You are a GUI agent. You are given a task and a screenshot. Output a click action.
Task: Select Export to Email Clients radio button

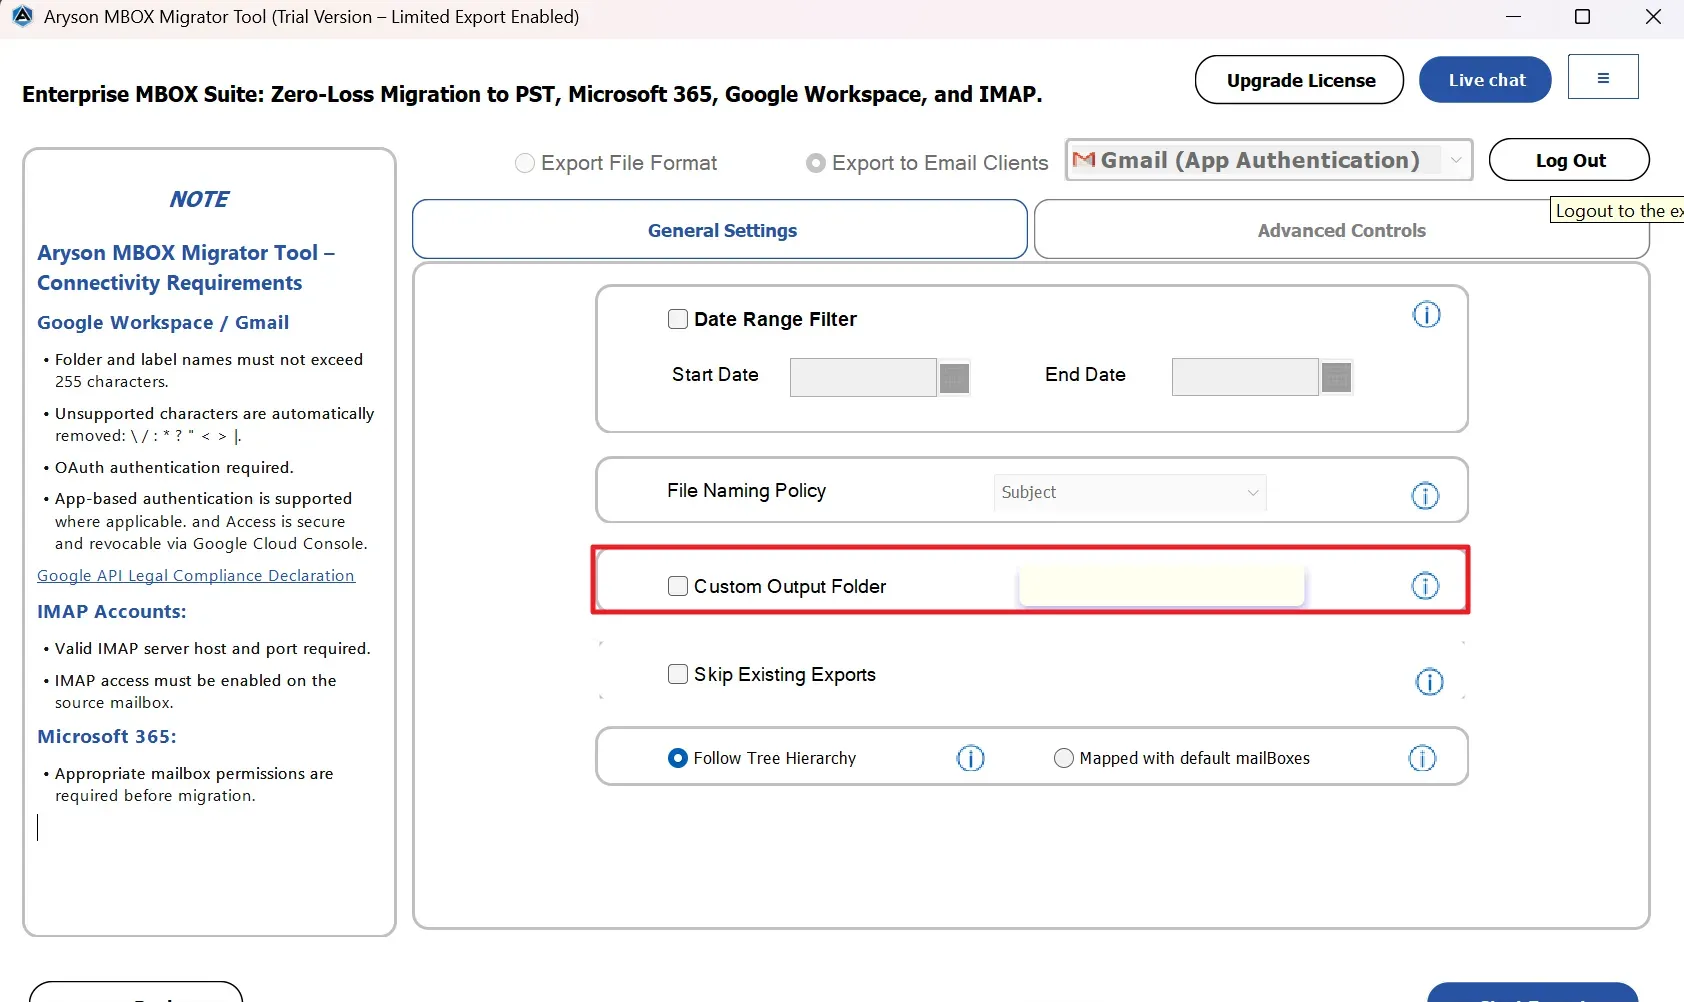816,163
